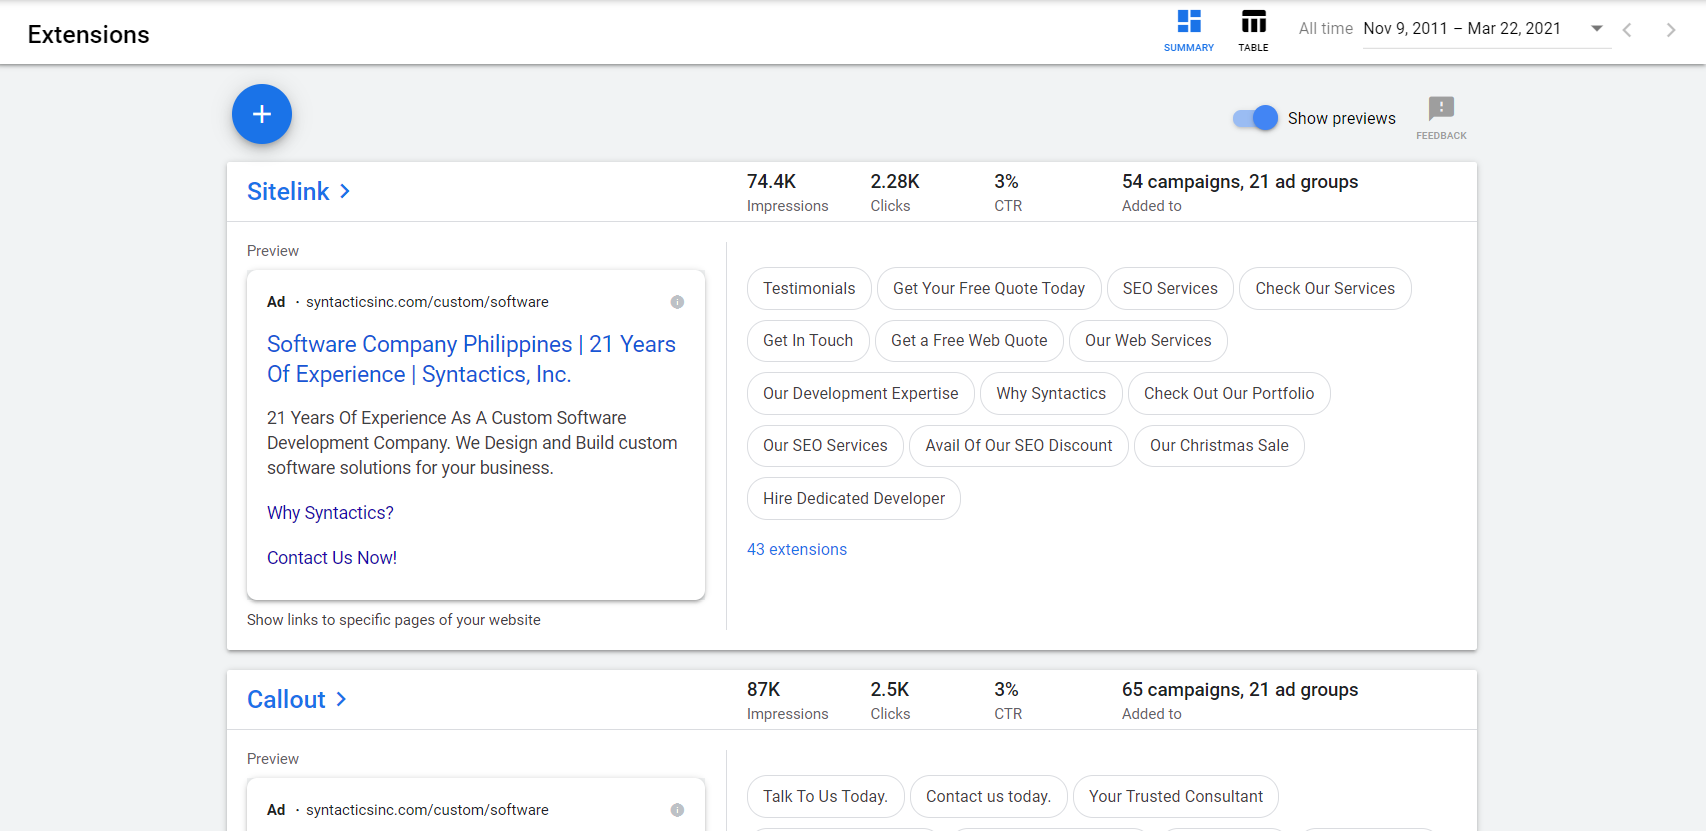This screenshot has width=1706, height=831.
Task: Switch to Table view icon
Action: coord(1253,30)
